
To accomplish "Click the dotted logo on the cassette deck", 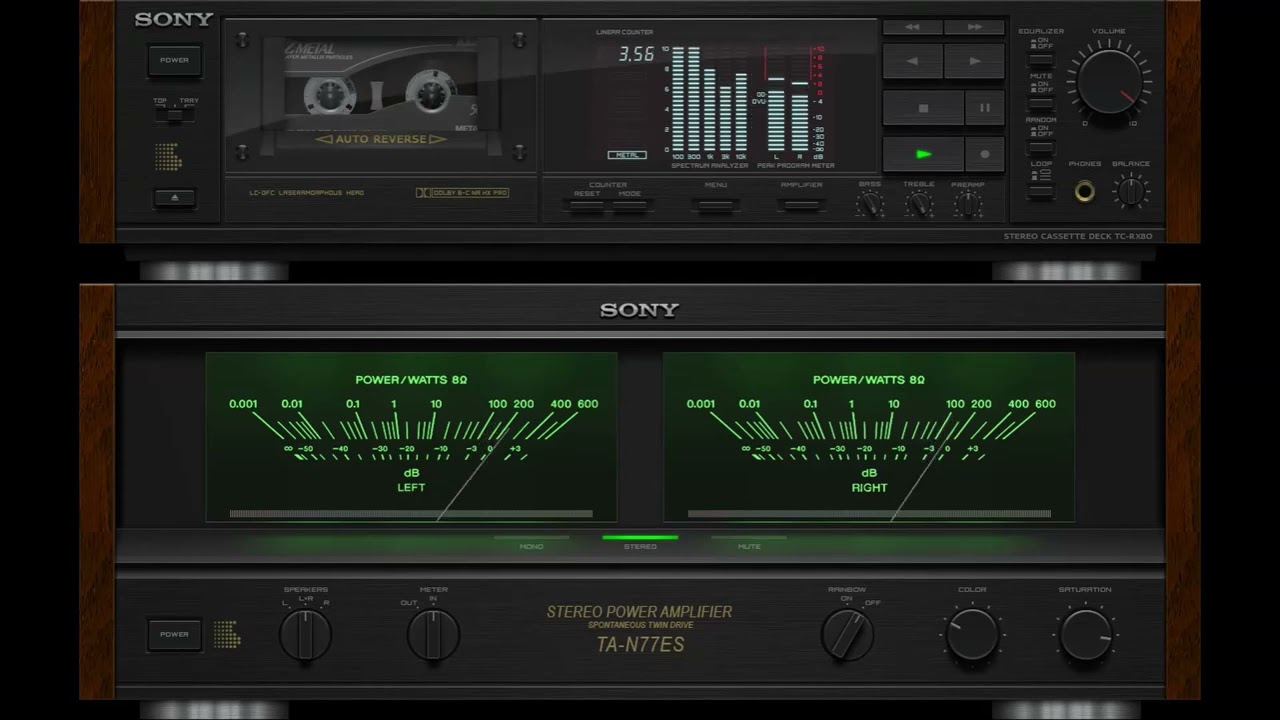I will [x=167, y=156].
